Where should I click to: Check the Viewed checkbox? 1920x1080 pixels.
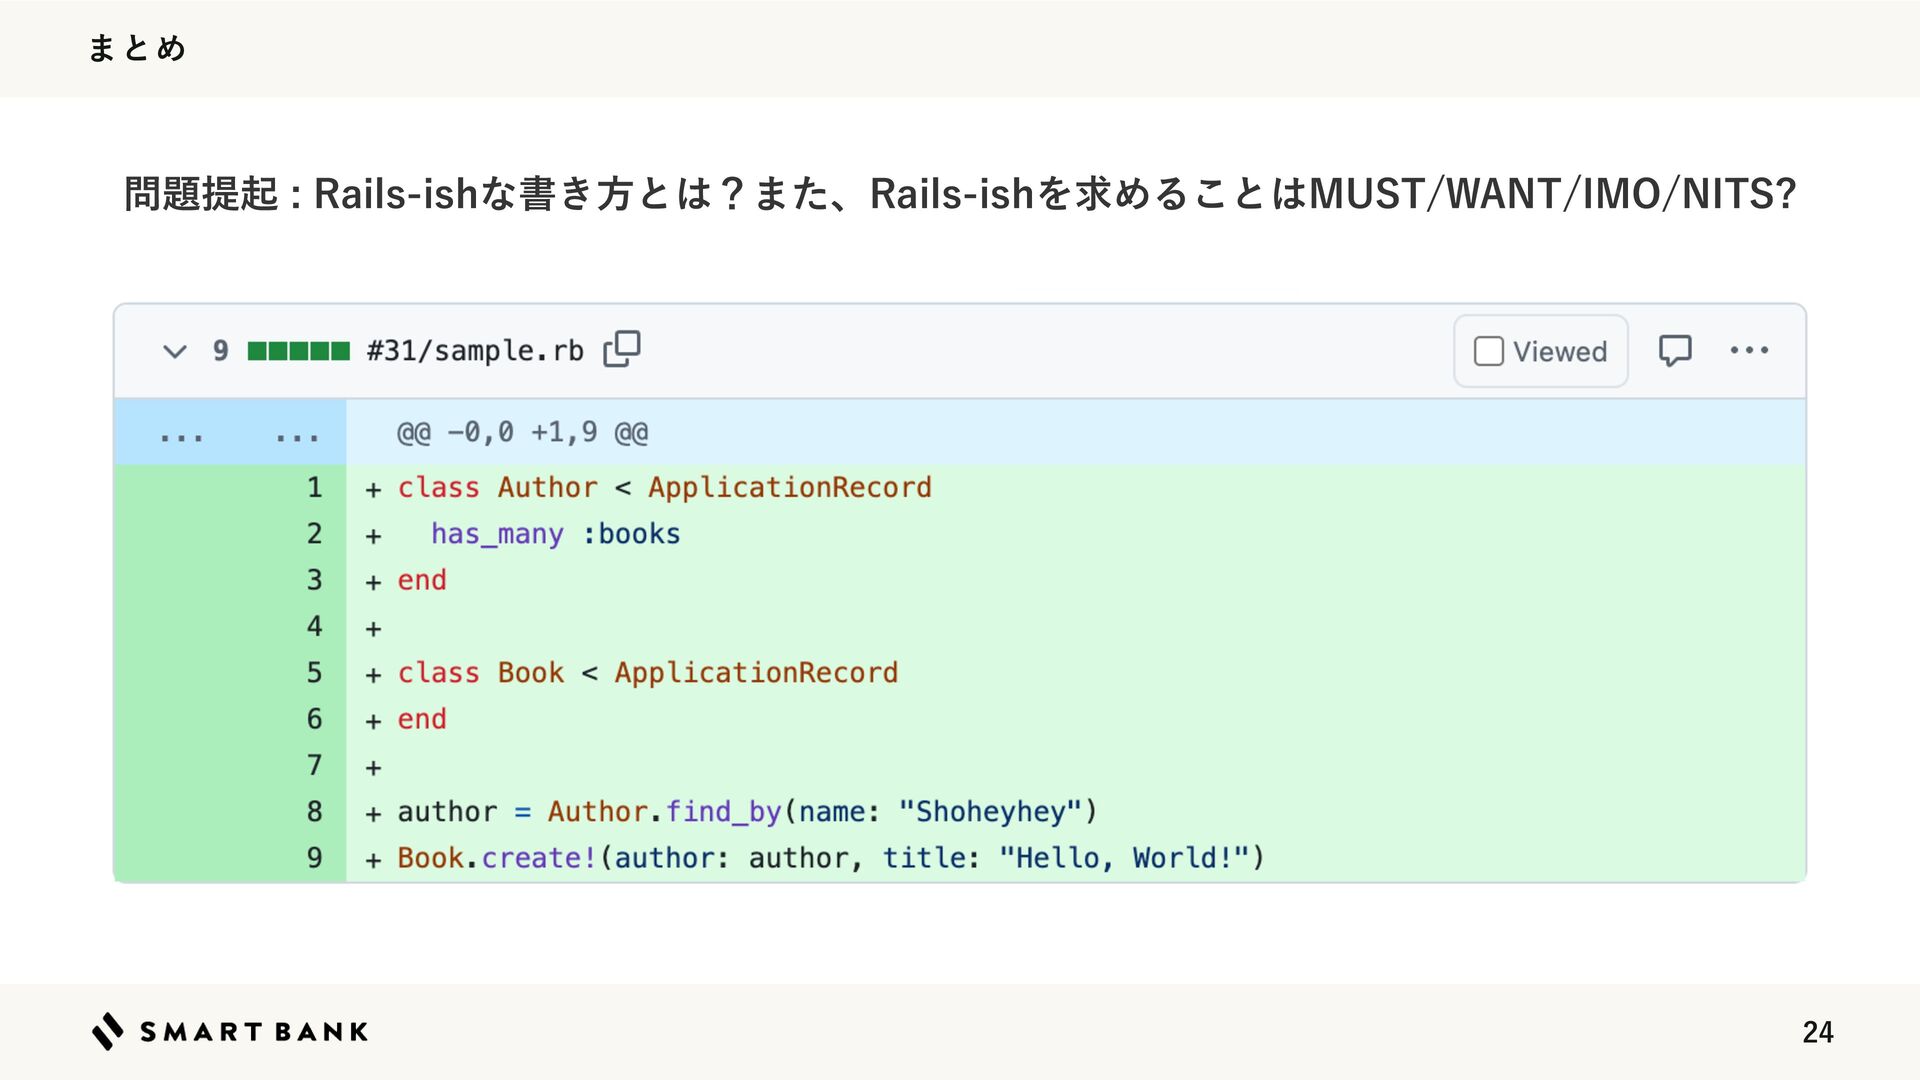coord(1489,351)
